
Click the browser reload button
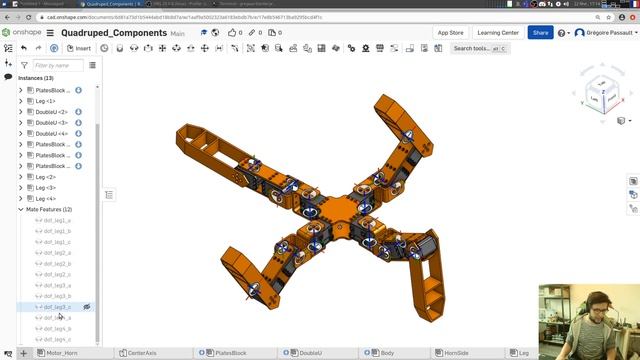pos(29,17)
